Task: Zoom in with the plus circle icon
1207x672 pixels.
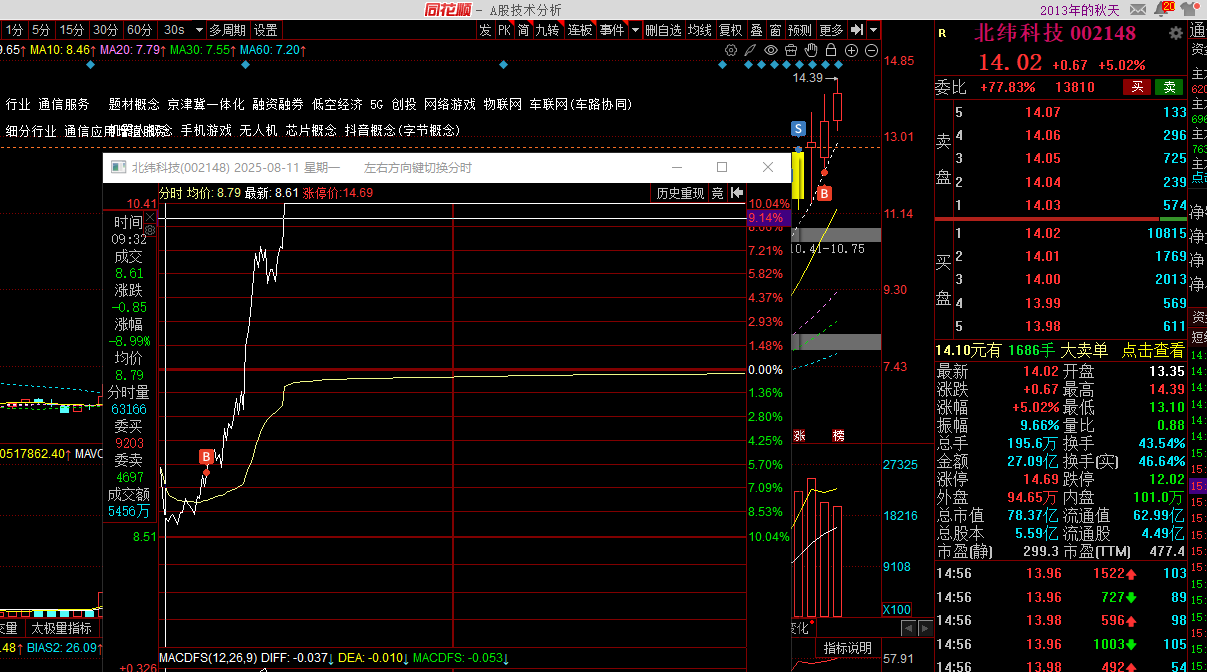Action: click(x=851, y=50)
